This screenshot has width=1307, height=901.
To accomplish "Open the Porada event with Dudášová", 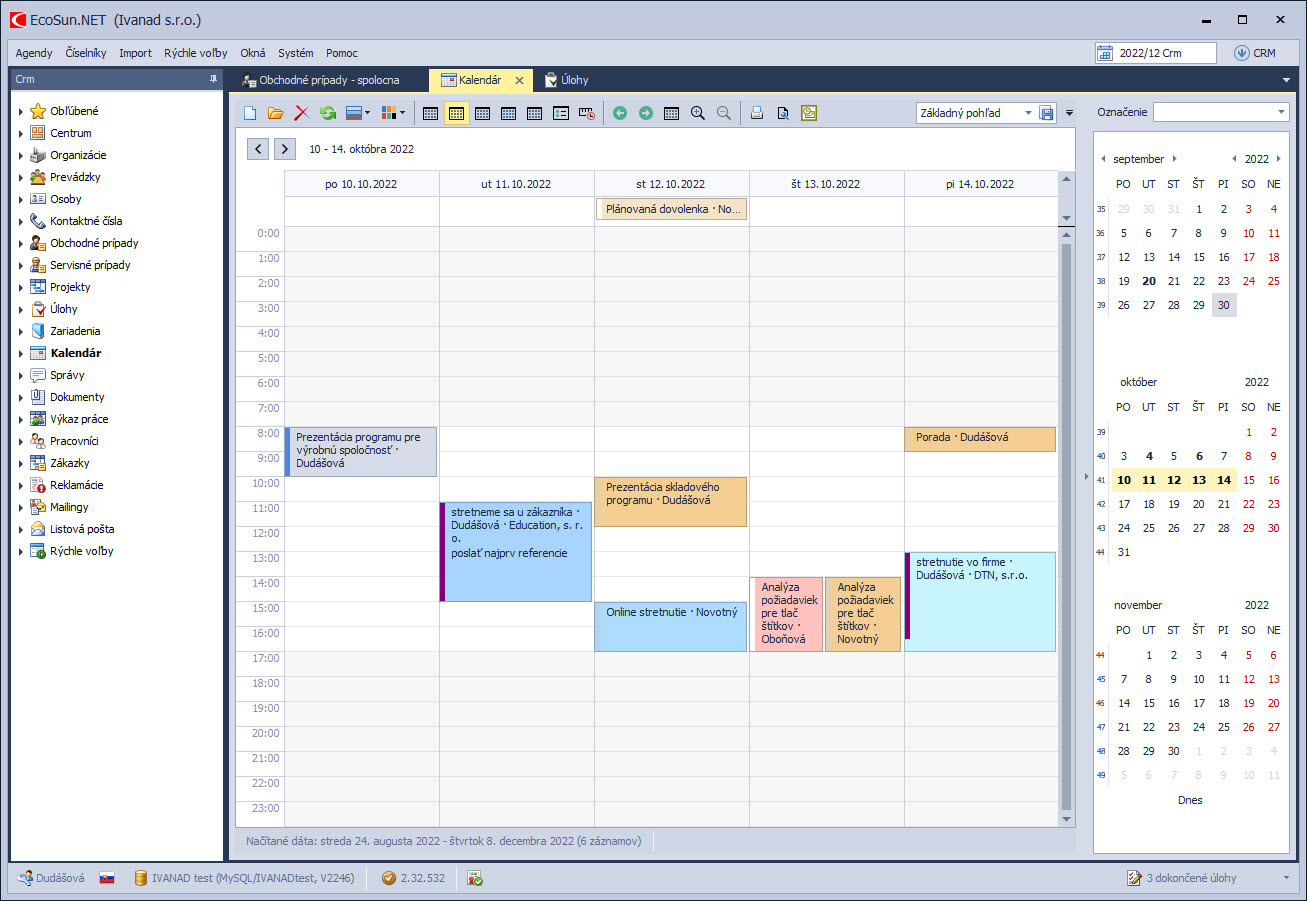I will (x=980, y=438).
